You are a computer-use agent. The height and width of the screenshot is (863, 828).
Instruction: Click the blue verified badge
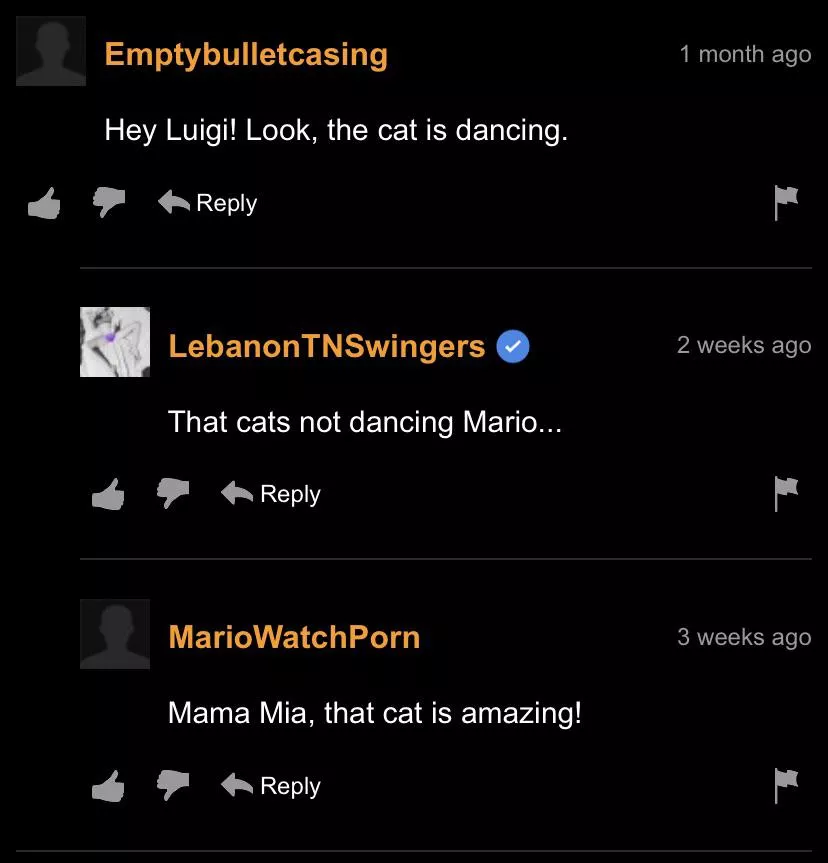[x=513, y=346]
